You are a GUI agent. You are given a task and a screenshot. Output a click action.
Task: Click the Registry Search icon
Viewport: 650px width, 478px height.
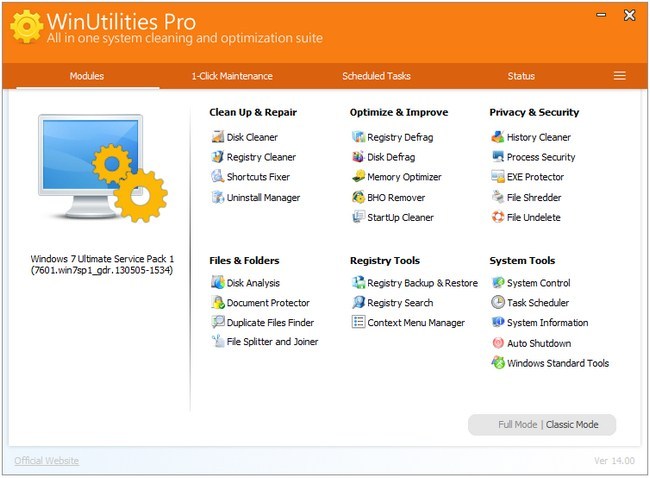click(358, 302)
